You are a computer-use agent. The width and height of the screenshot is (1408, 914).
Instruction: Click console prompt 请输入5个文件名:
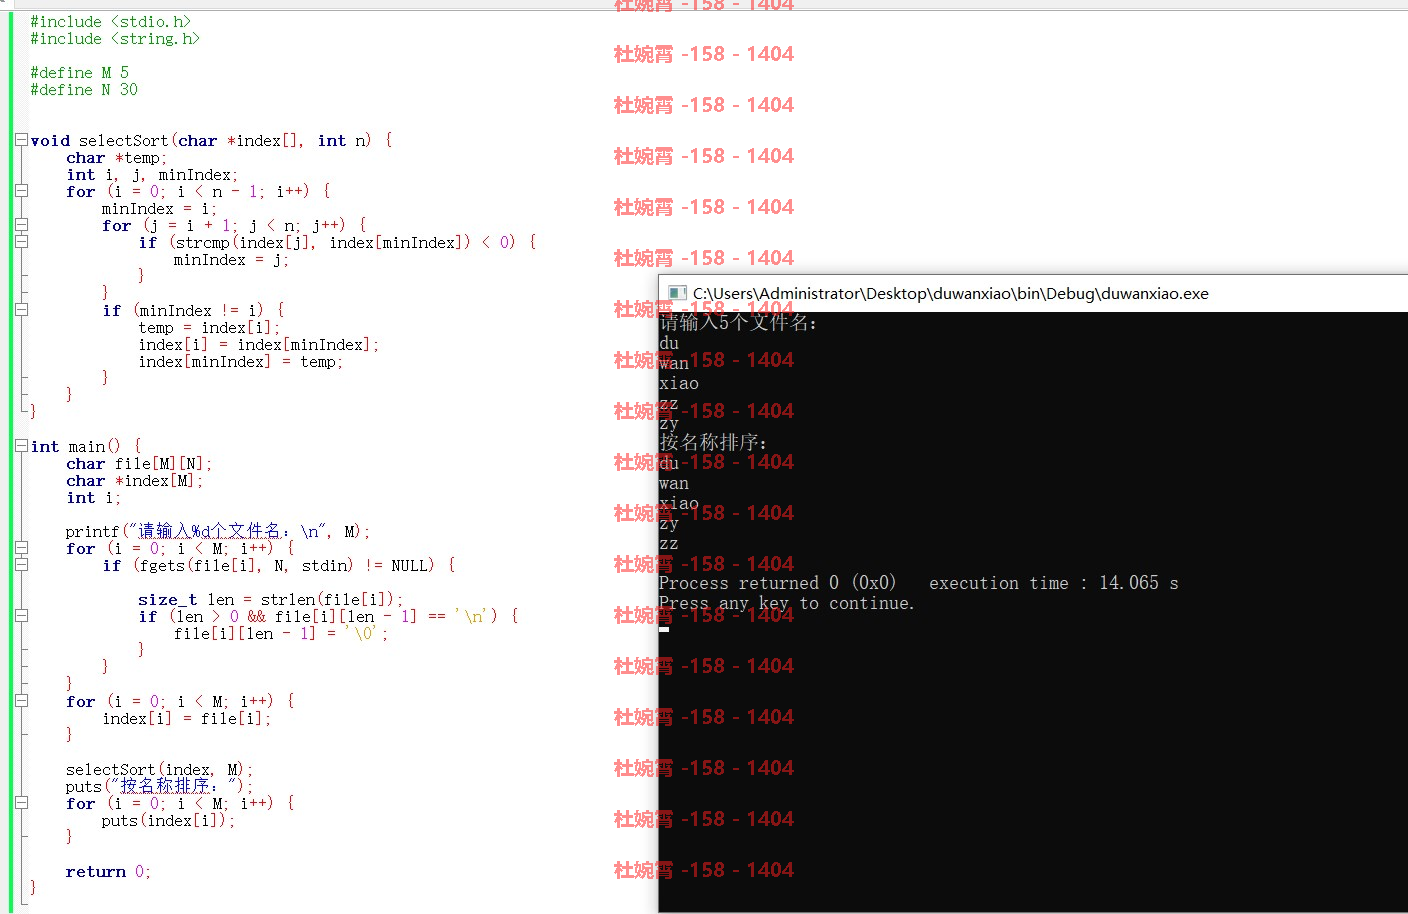click(738, 322)
